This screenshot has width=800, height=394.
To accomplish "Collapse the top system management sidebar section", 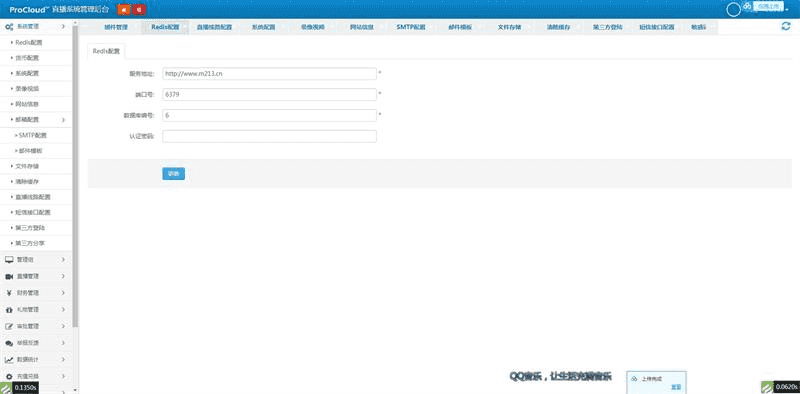I will [63, 26].
